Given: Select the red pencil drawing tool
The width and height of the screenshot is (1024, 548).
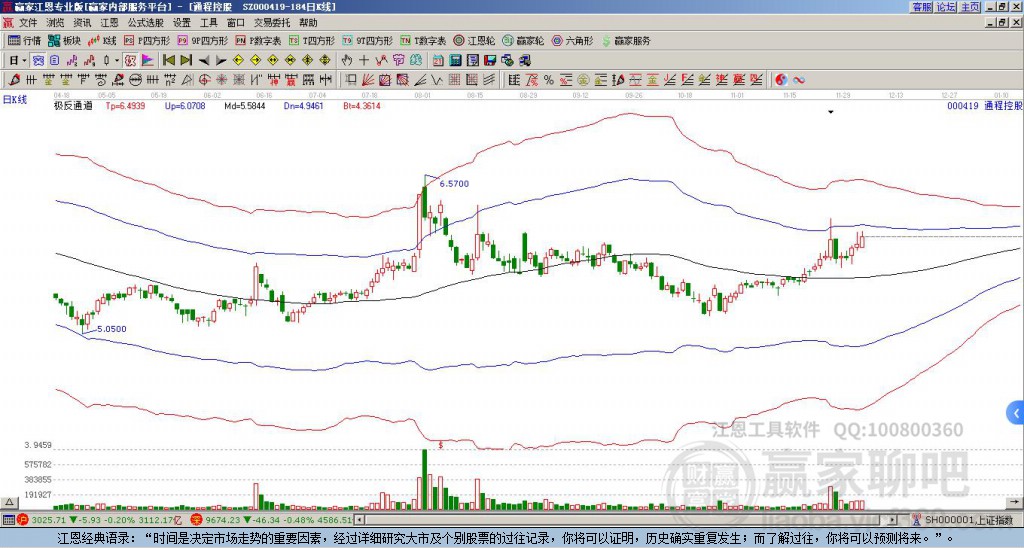Looking at the screenshot, I should coord(14,80).
